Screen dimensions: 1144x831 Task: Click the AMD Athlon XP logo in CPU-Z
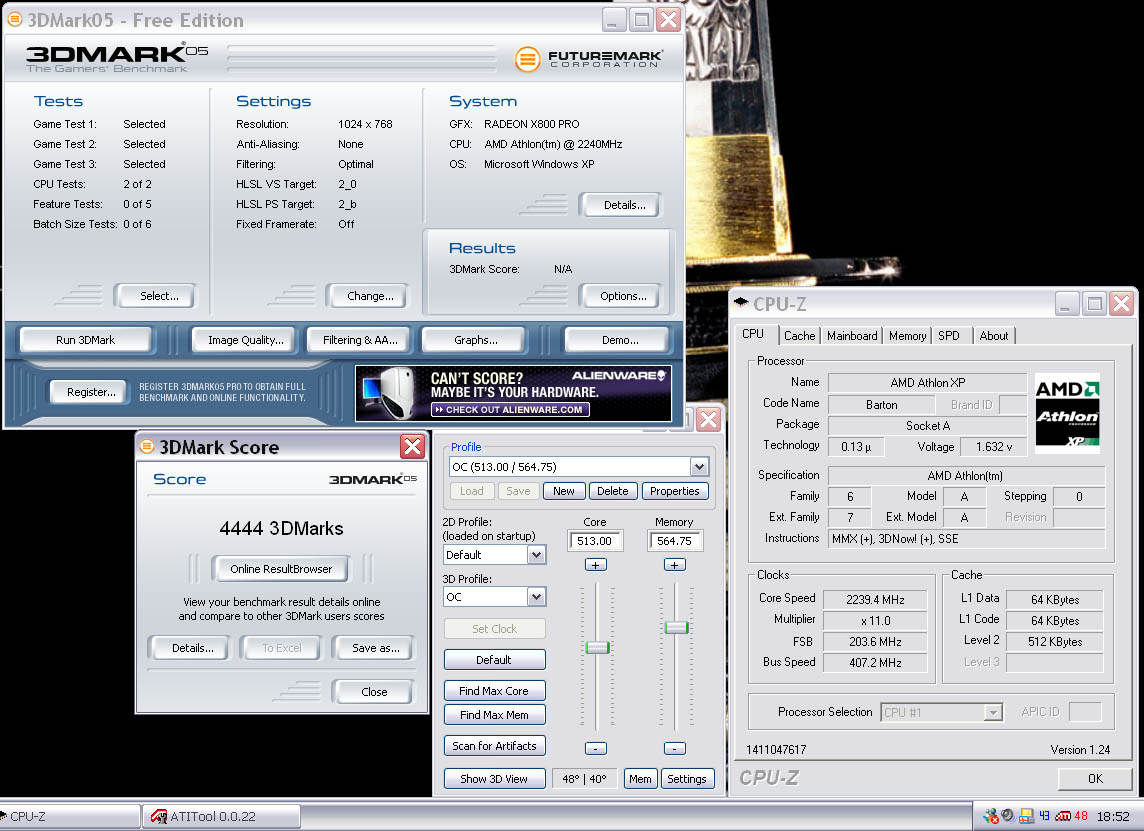pyautogui.click(x=1067, y=413)
